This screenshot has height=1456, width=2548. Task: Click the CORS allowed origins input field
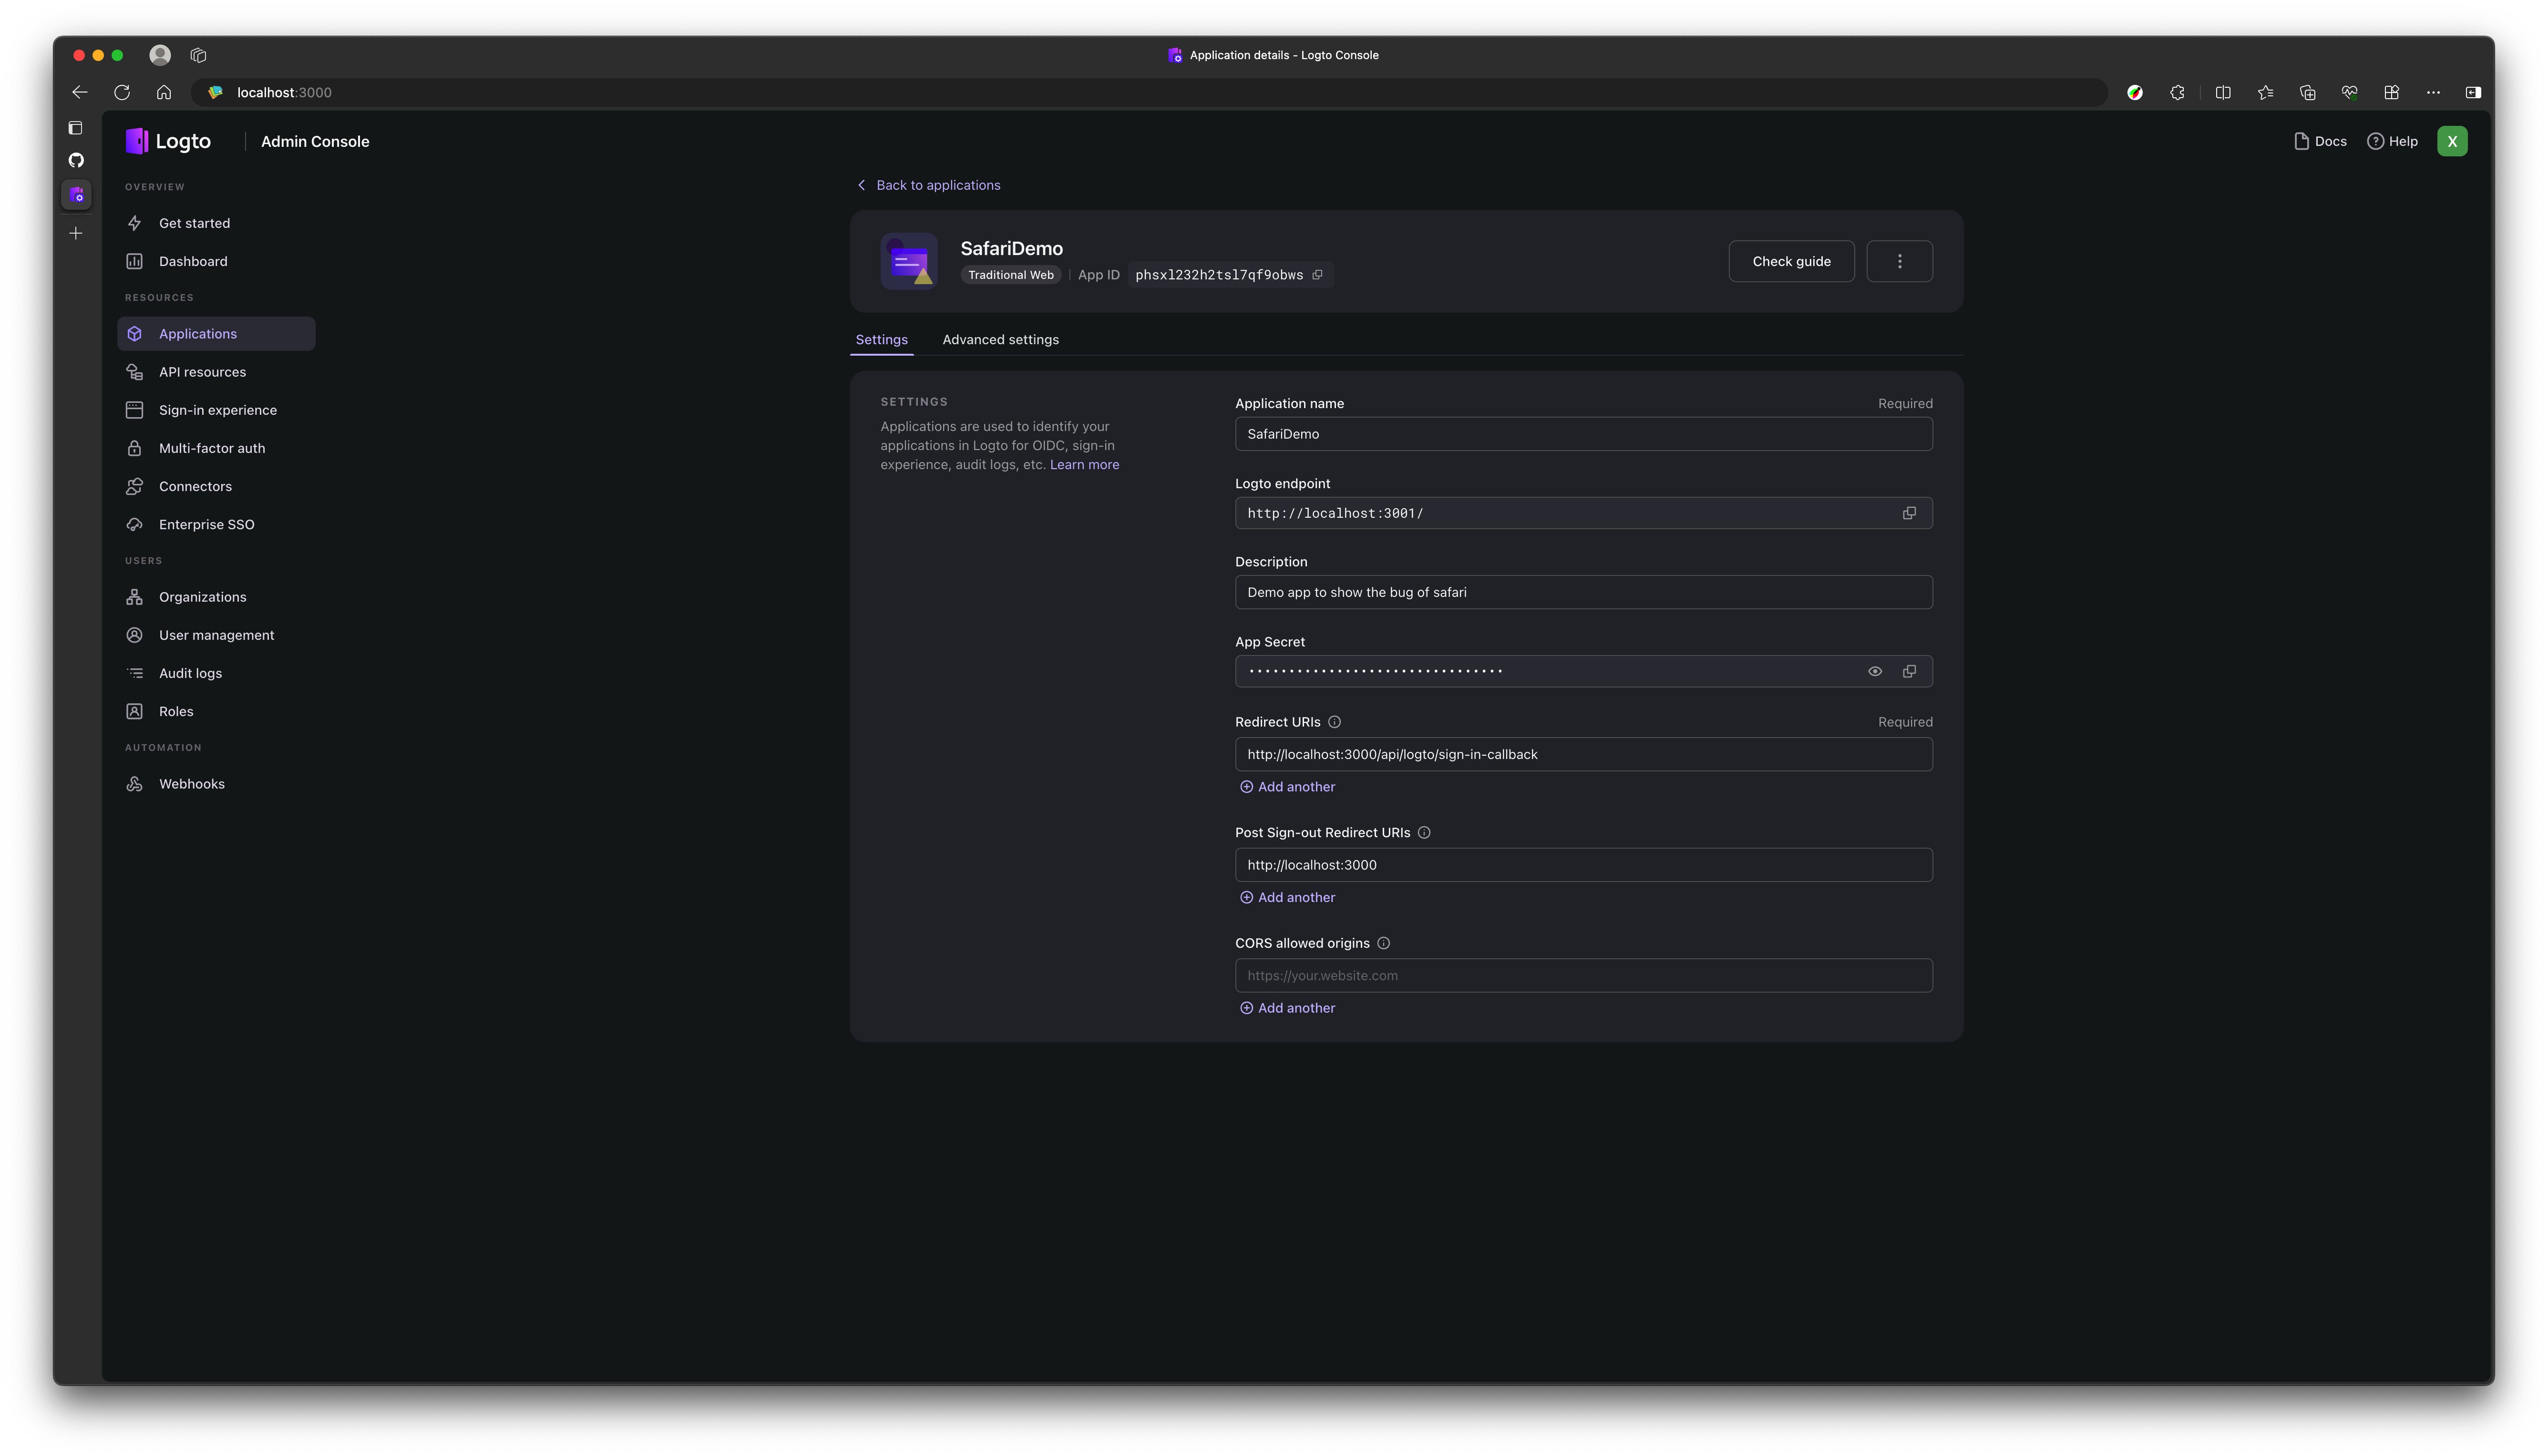[1583, 975]
